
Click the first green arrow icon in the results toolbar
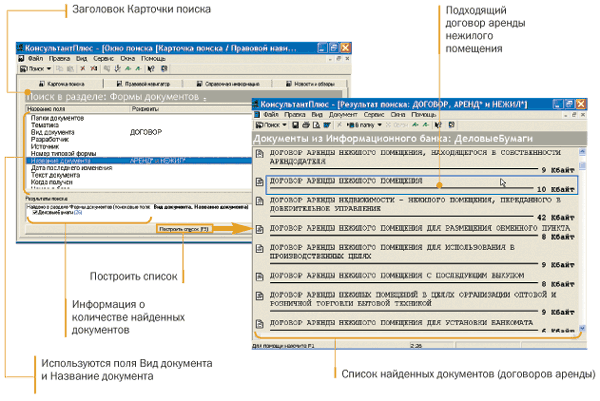[x=415, y=125]
